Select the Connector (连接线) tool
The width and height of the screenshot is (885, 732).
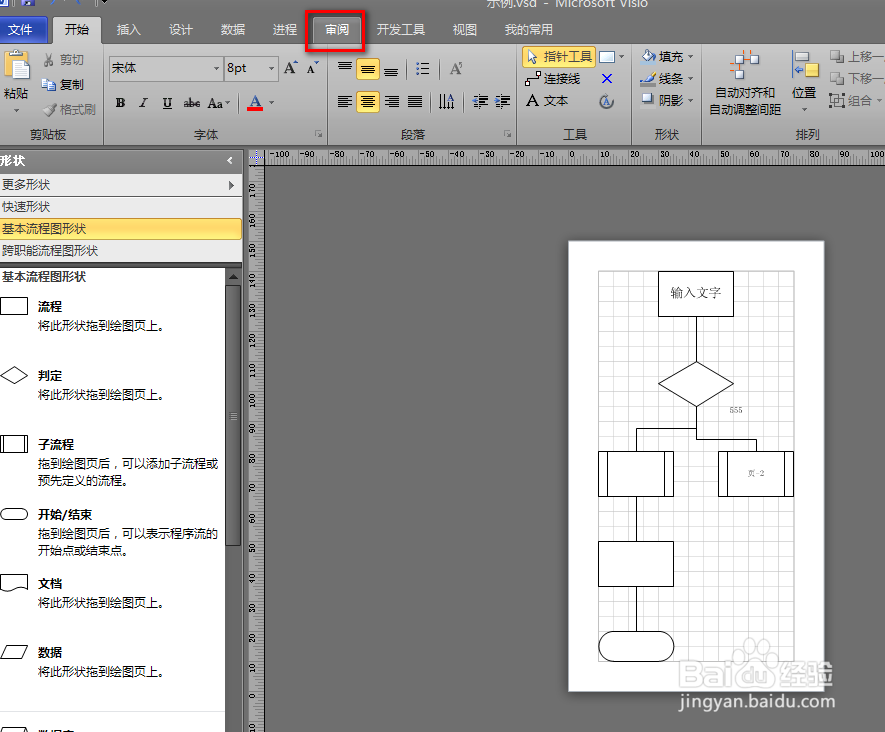click(x=553, y=79)
